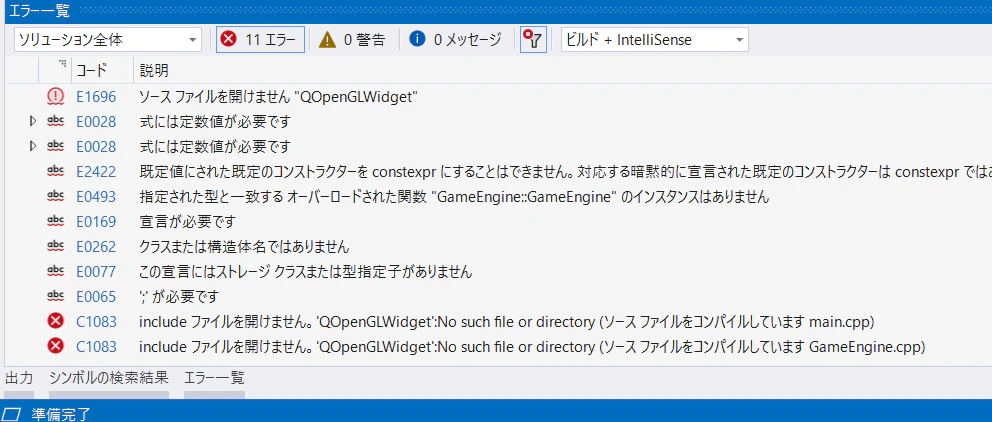Open error code link E0065
Viewport: 992px width, 422px height.
(96, 297)
